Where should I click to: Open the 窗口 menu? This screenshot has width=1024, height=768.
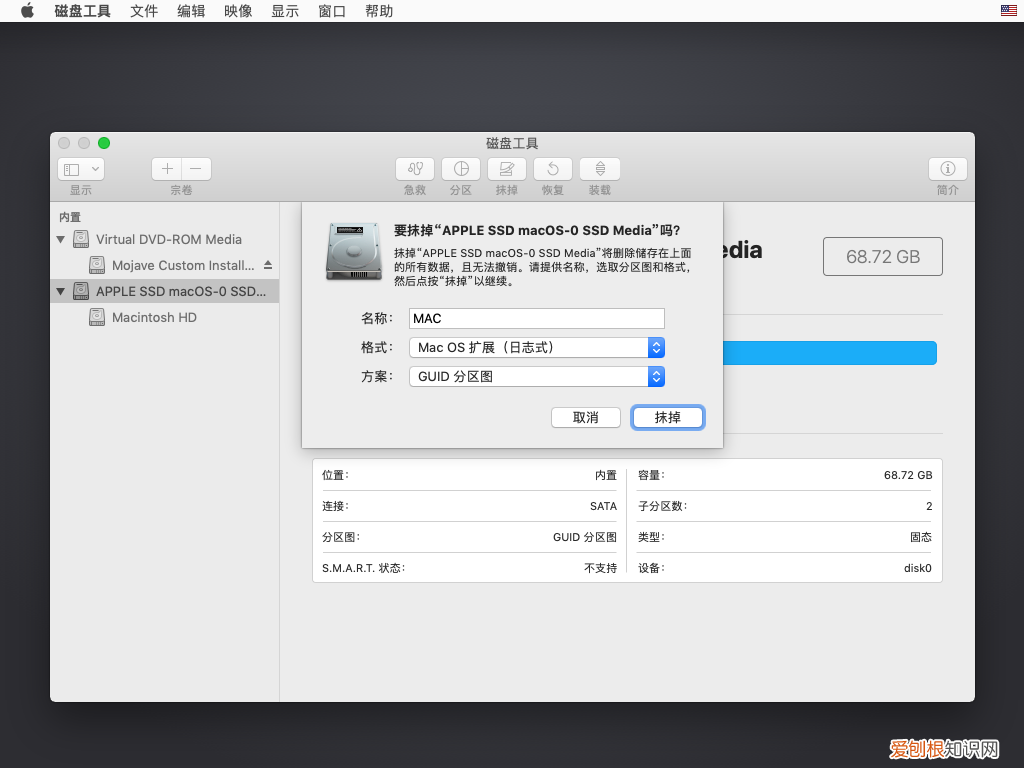click(x=332, y=11)
